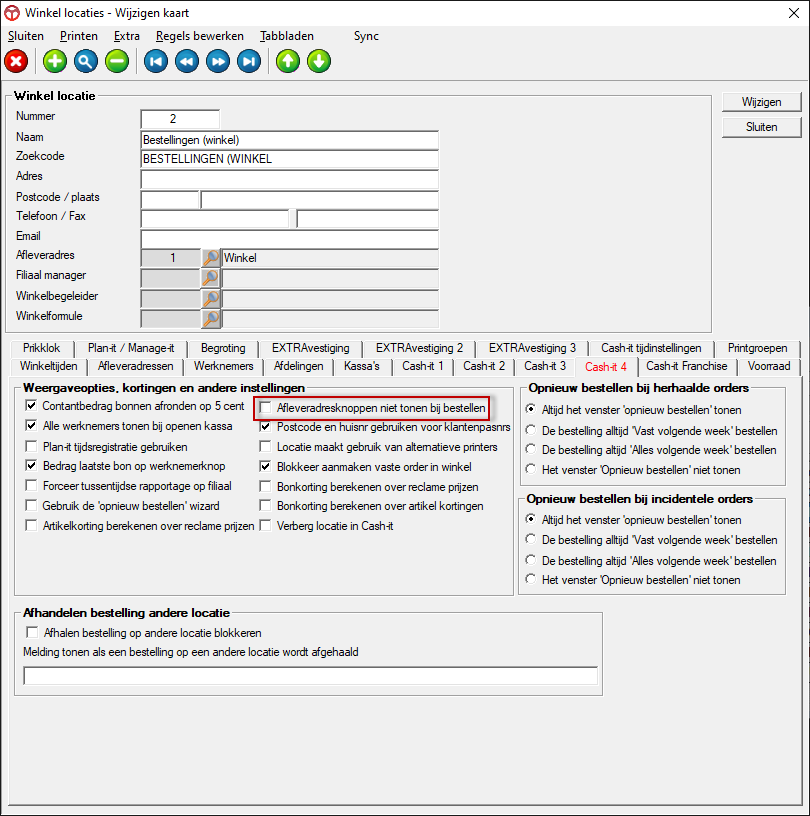810x816 pixels.
Task: Click the app icon in title bar
Action: [12, 13]
